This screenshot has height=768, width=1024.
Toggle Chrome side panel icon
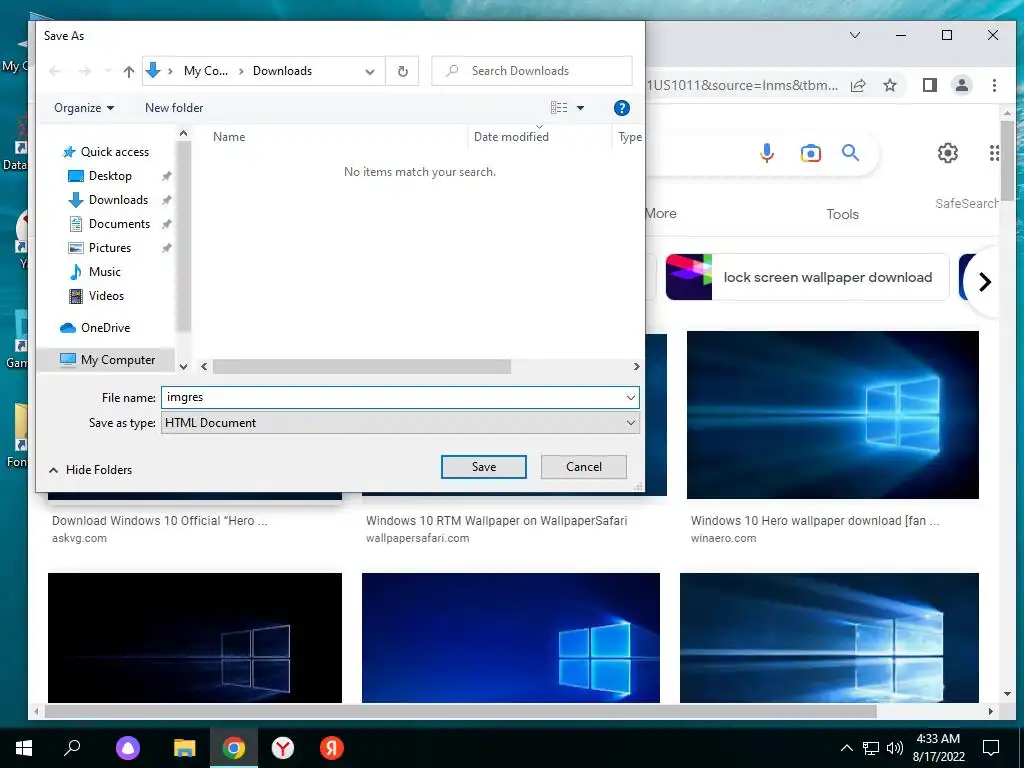click(930, 86)
